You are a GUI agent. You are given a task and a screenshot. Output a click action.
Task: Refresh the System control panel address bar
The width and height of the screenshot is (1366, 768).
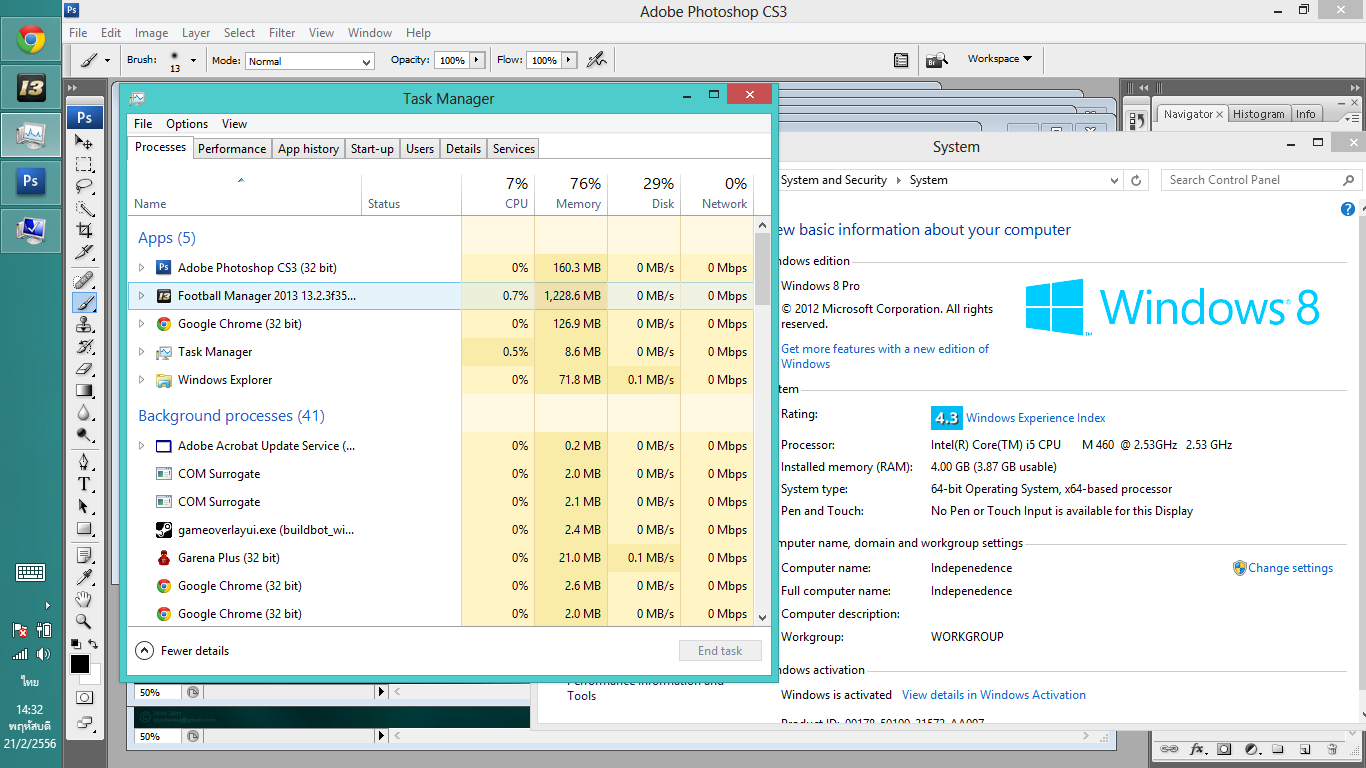coord(1136,181)
